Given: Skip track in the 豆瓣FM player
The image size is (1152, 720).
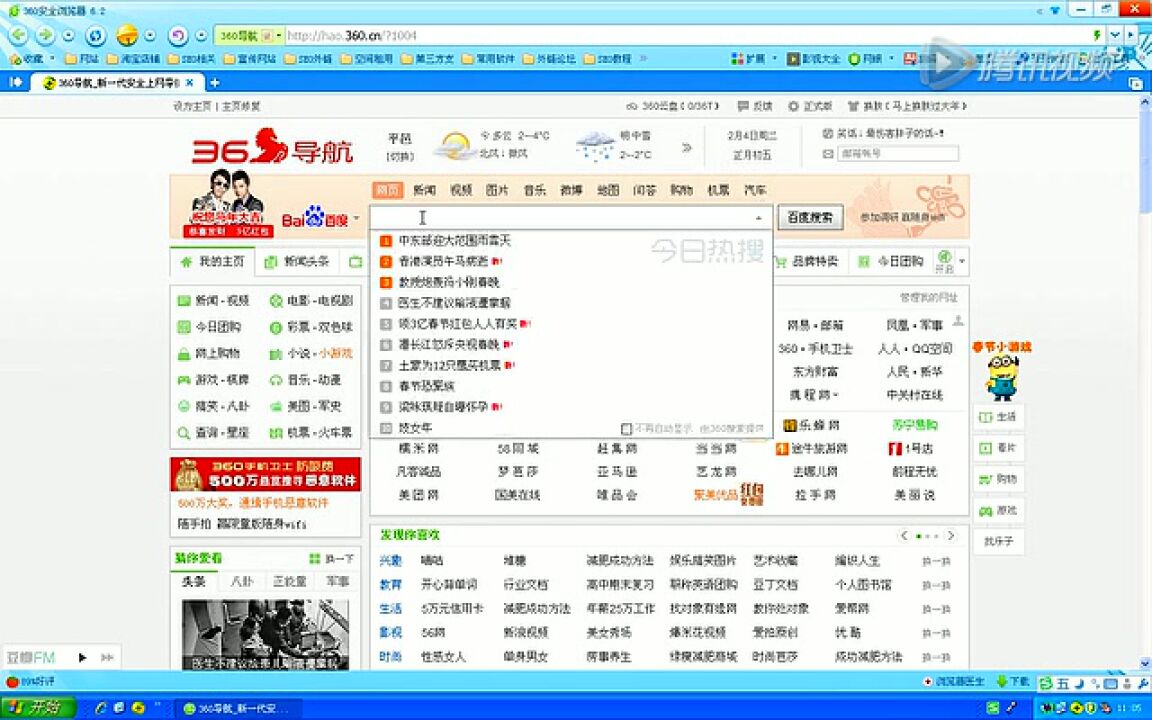Looking at the screenshot, I should [107, 658].
